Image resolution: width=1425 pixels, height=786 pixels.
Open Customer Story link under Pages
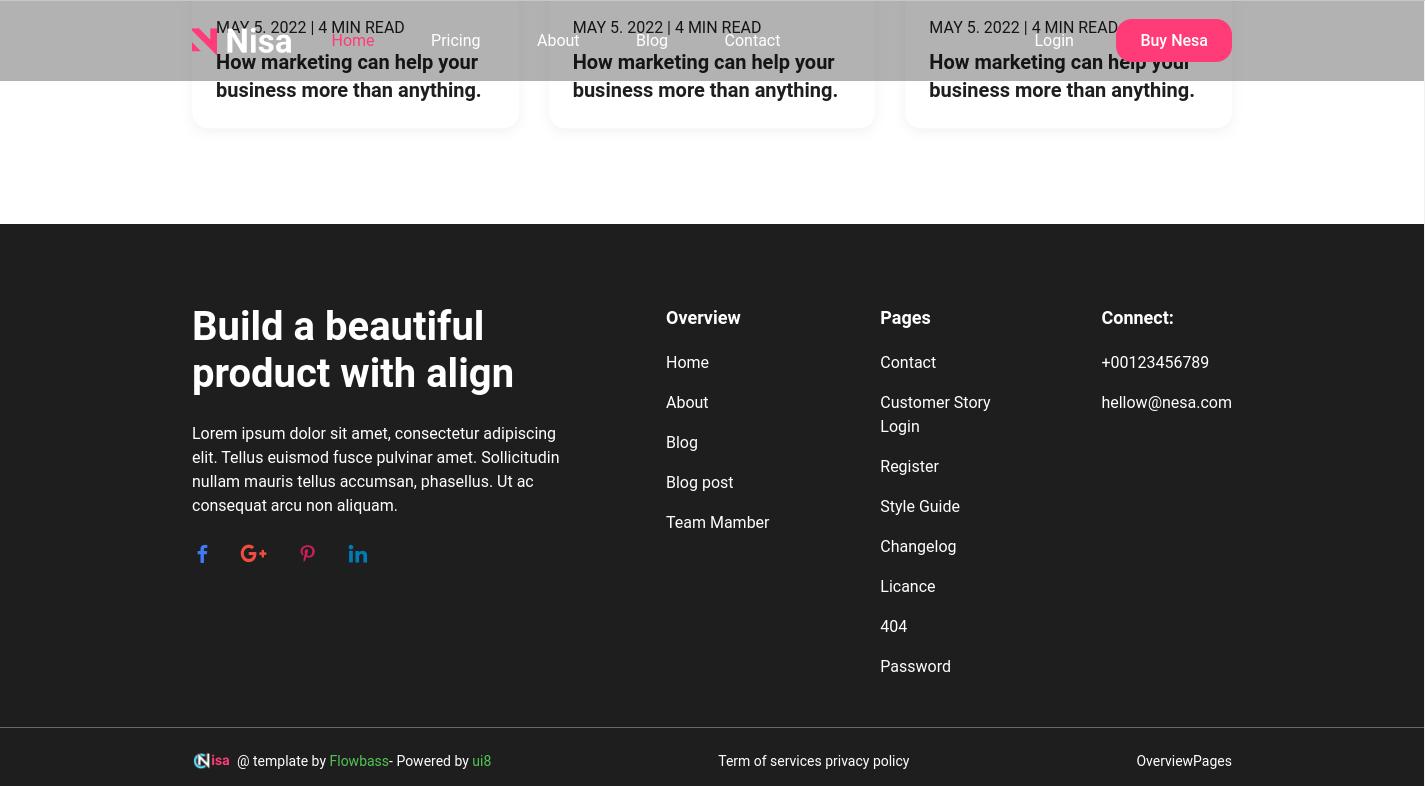pos(935,402)
